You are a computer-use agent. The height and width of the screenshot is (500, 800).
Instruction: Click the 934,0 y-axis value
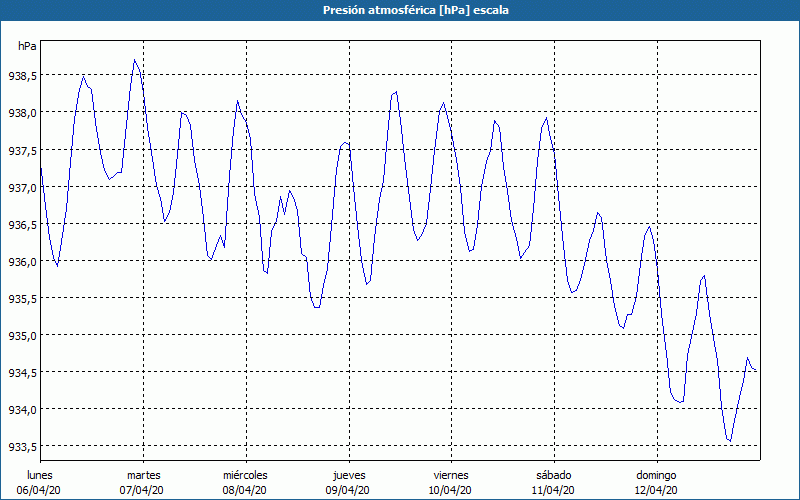pos(22,410)
